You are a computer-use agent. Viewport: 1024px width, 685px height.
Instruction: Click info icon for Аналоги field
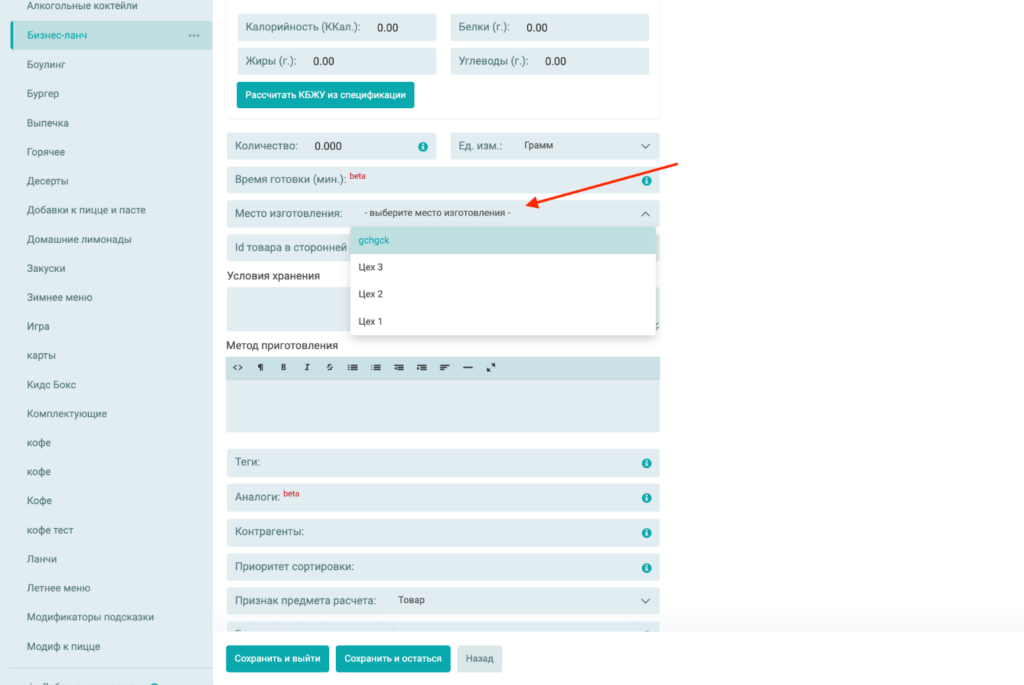(x=647, y=498)
